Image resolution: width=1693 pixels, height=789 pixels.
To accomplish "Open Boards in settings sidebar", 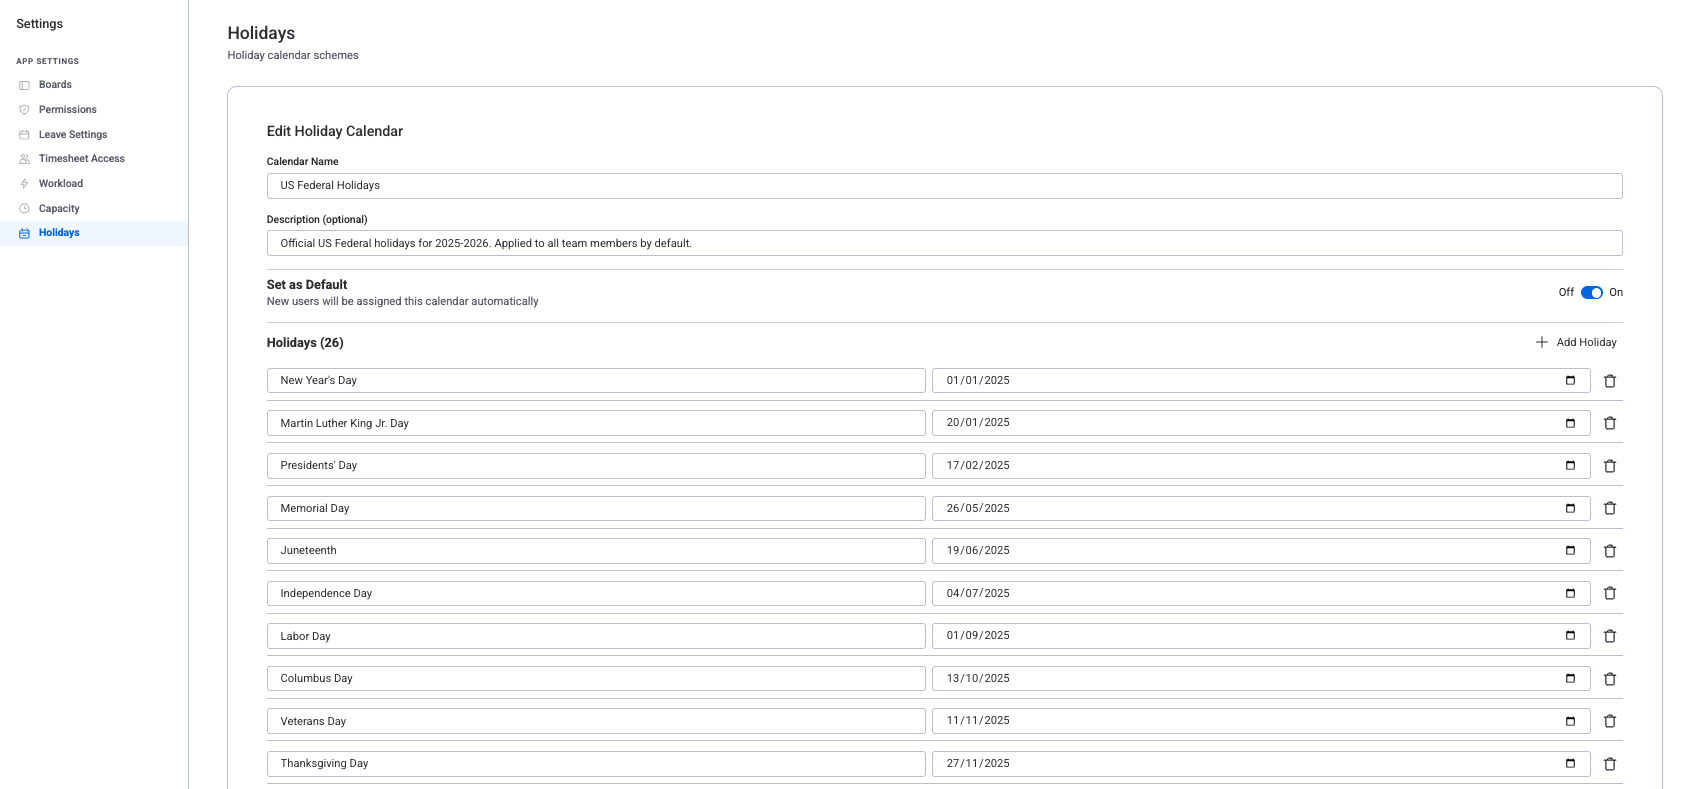I will (55, 85).
